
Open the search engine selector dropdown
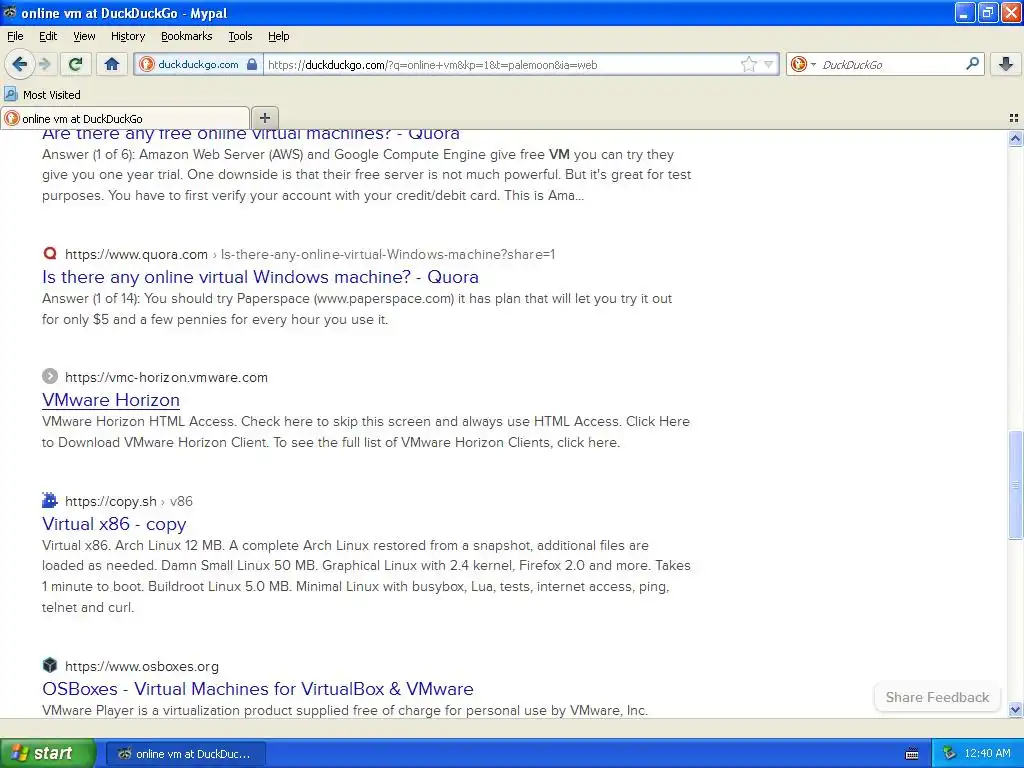pos(803,64)
